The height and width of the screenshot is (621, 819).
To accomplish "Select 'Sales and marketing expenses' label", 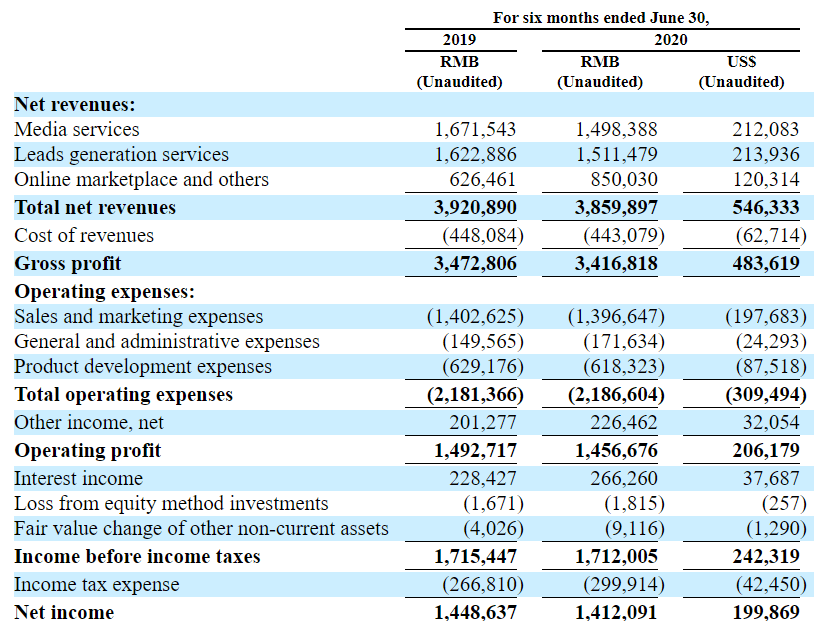I will [138, 317].
